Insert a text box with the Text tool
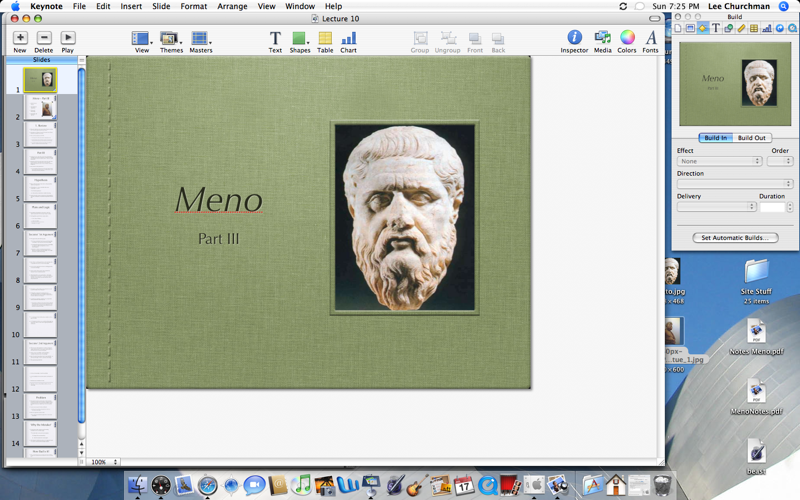Screen dimensions: 800x500 (x=275, y=38)
